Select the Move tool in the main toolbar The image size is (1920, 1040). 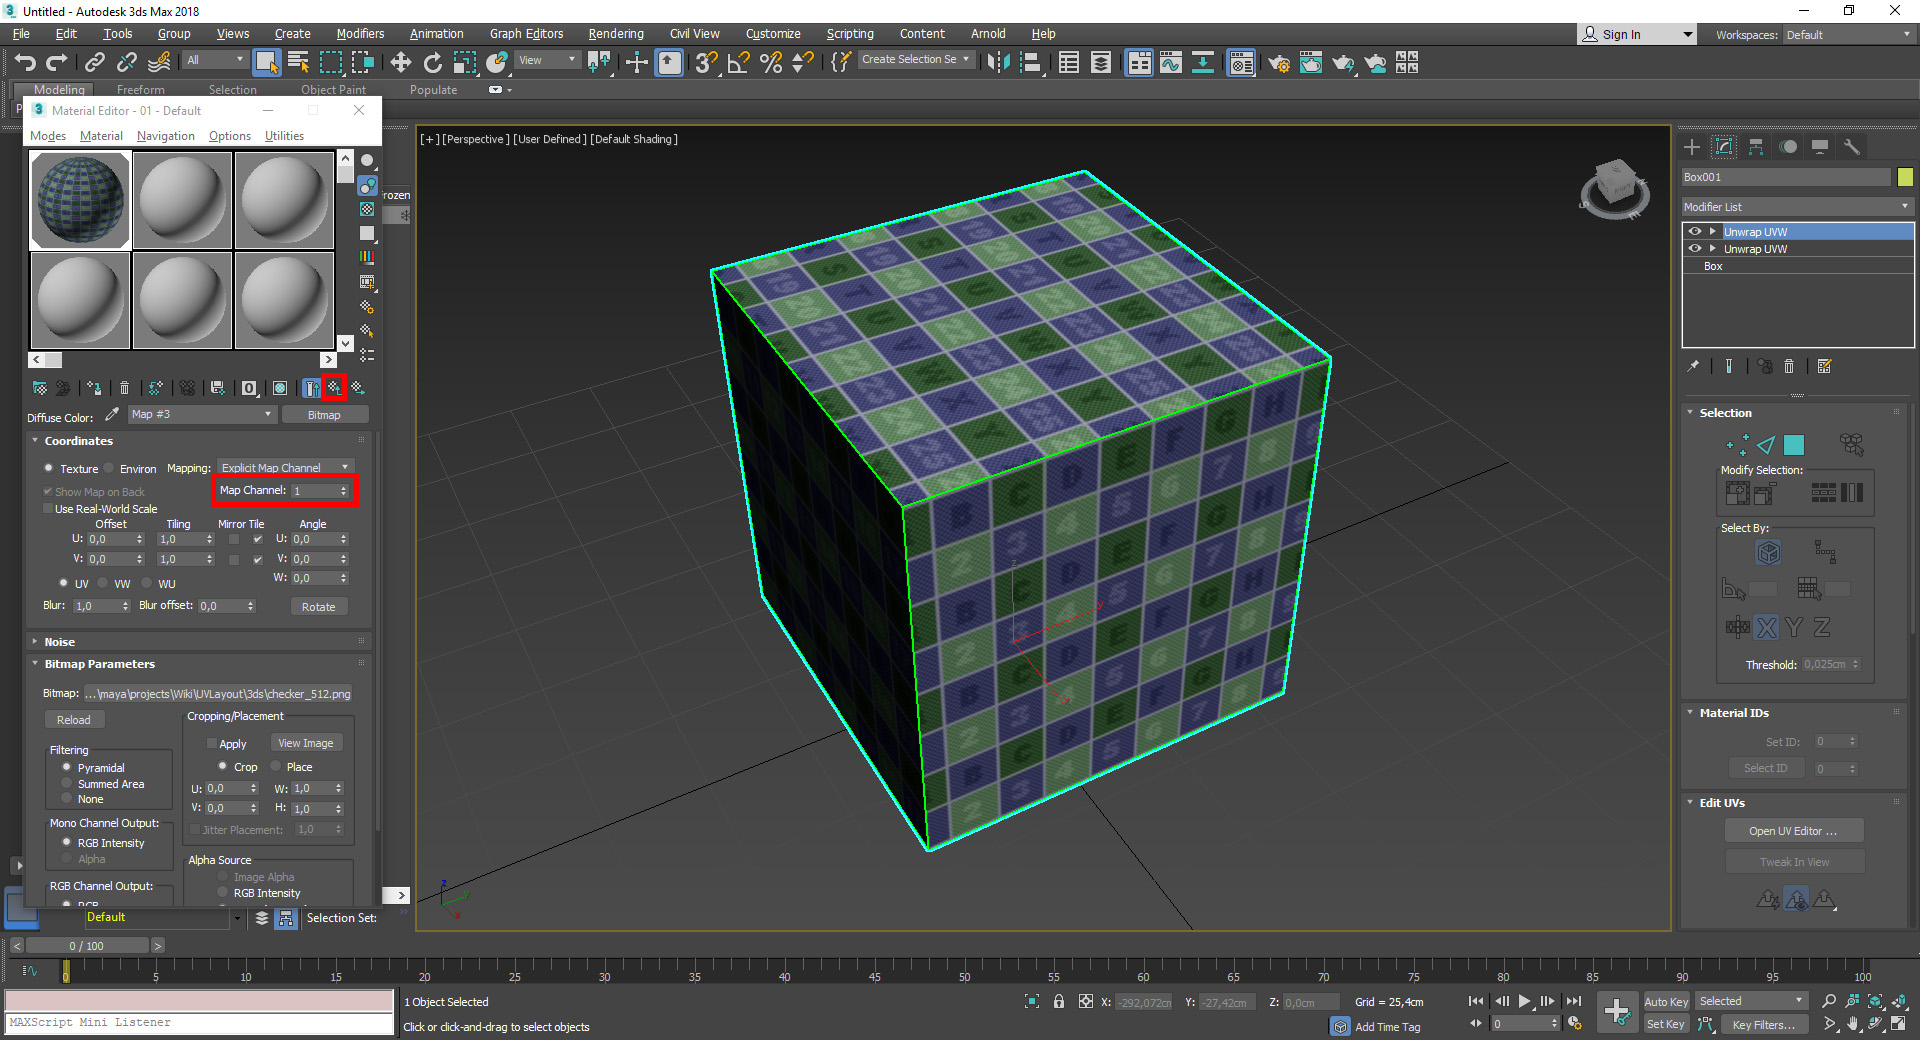pyautogui.click(x=401, y=63)
